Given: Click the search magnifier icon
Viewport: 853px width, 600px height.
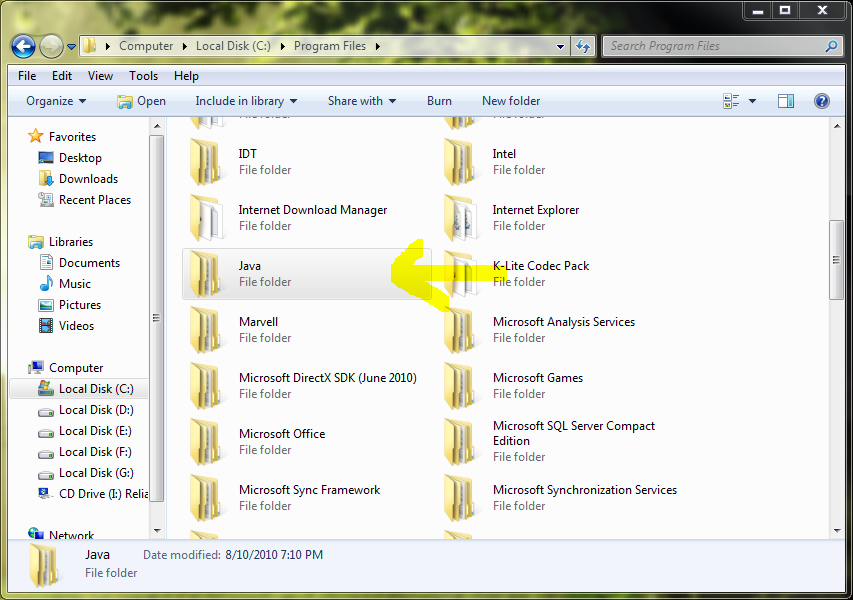Looking at the screenshot, I should (x=831, y=46).
